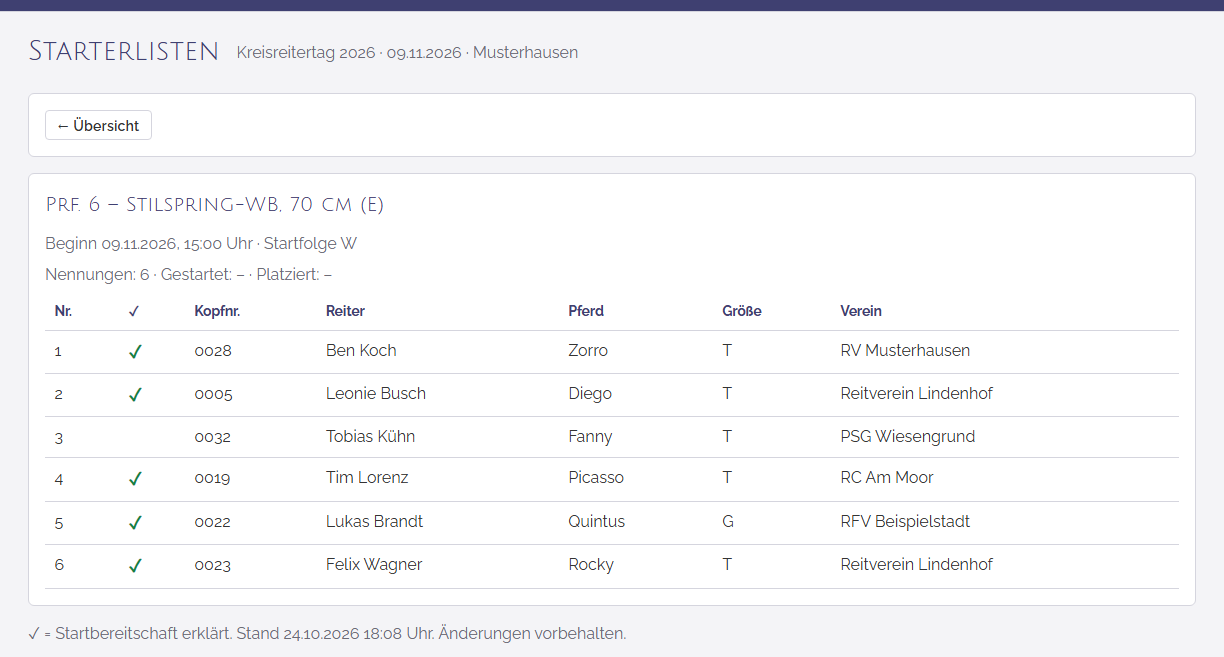Click the Starterlisten page heading
Screen dimensions: 1224x657
point(124,52)
